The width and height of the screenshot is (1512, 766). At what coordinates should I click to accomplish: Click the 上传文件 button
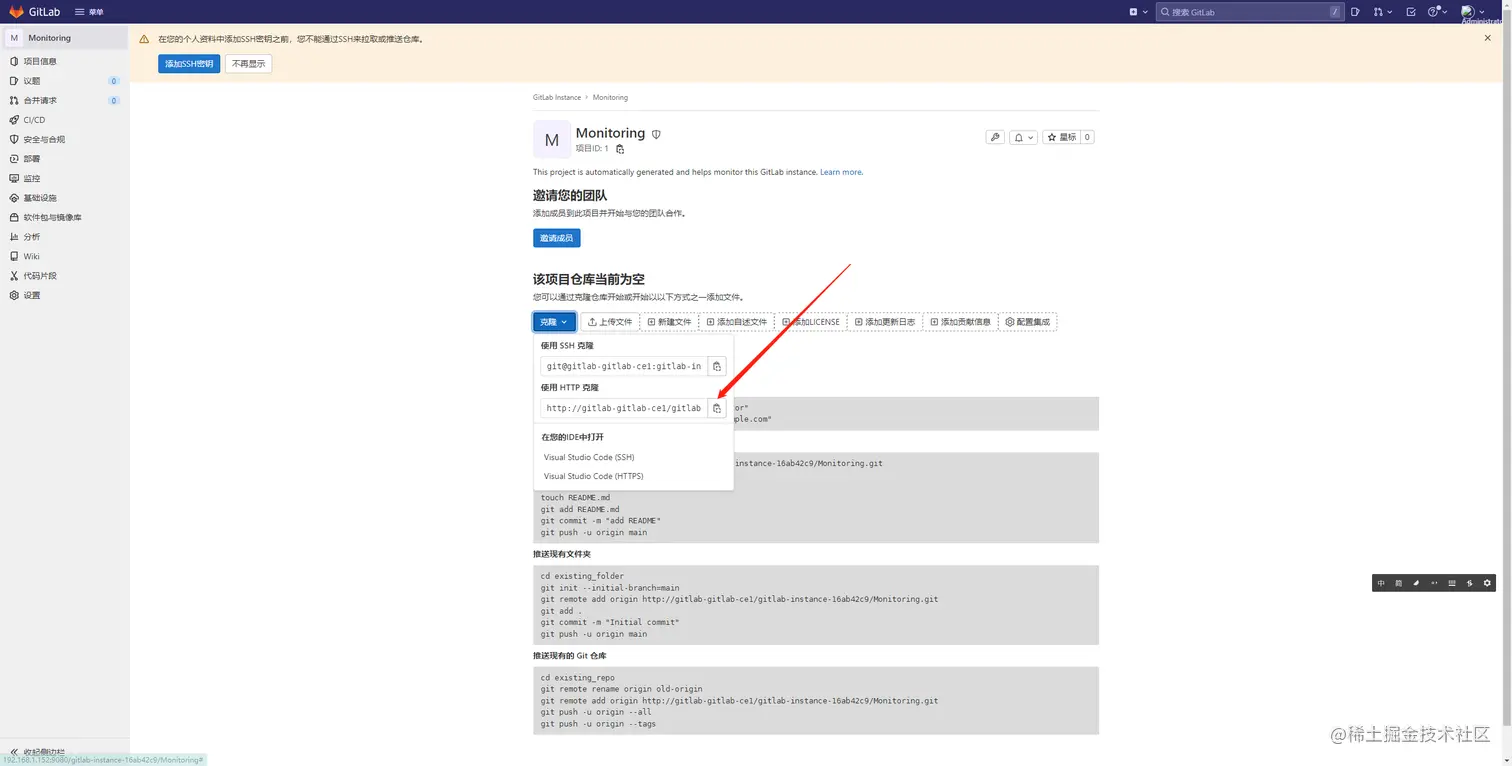pos(610,322)
